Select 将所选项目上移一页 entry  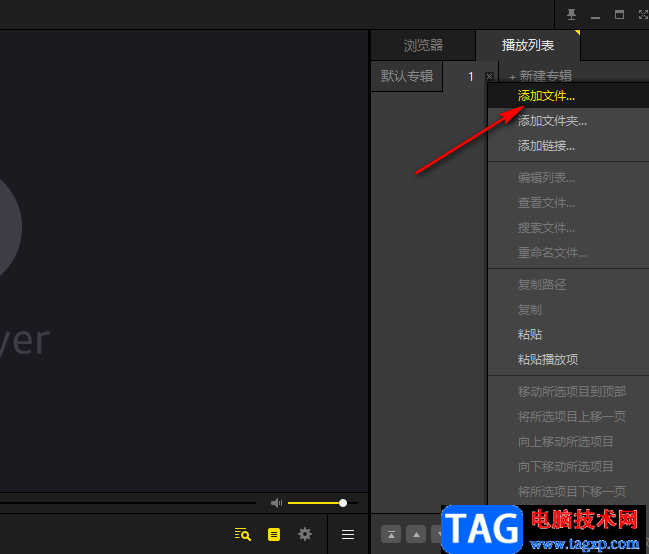568,417
